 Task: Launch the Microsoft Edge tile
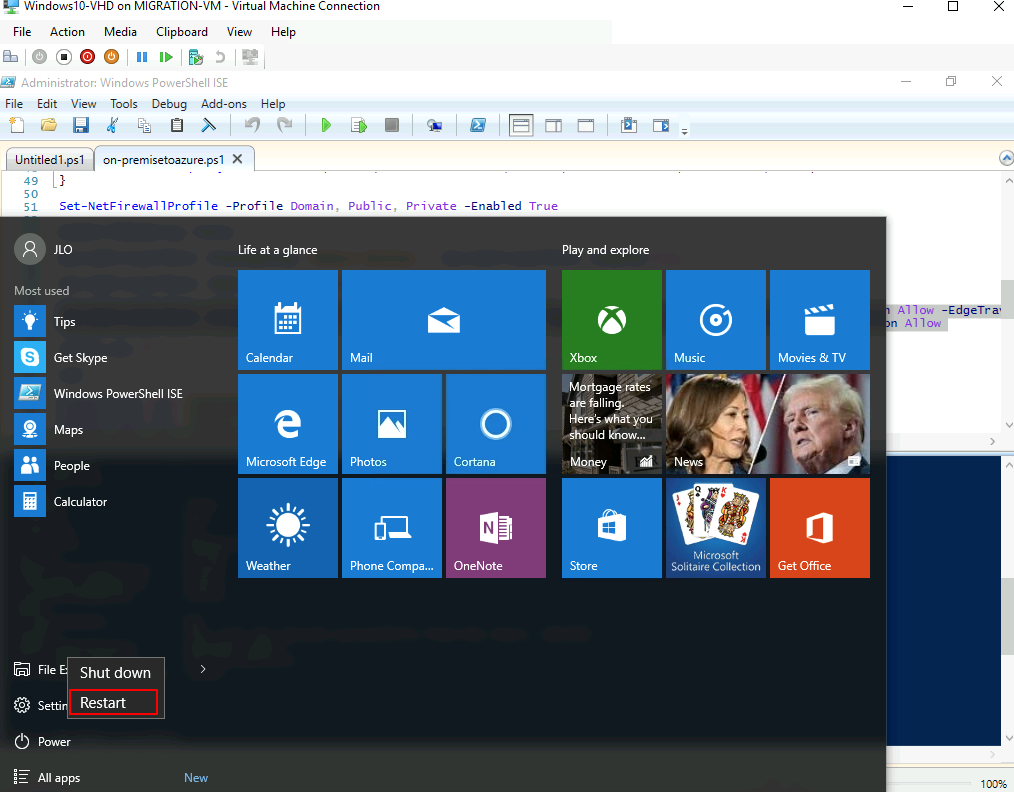tap(288, 424)
